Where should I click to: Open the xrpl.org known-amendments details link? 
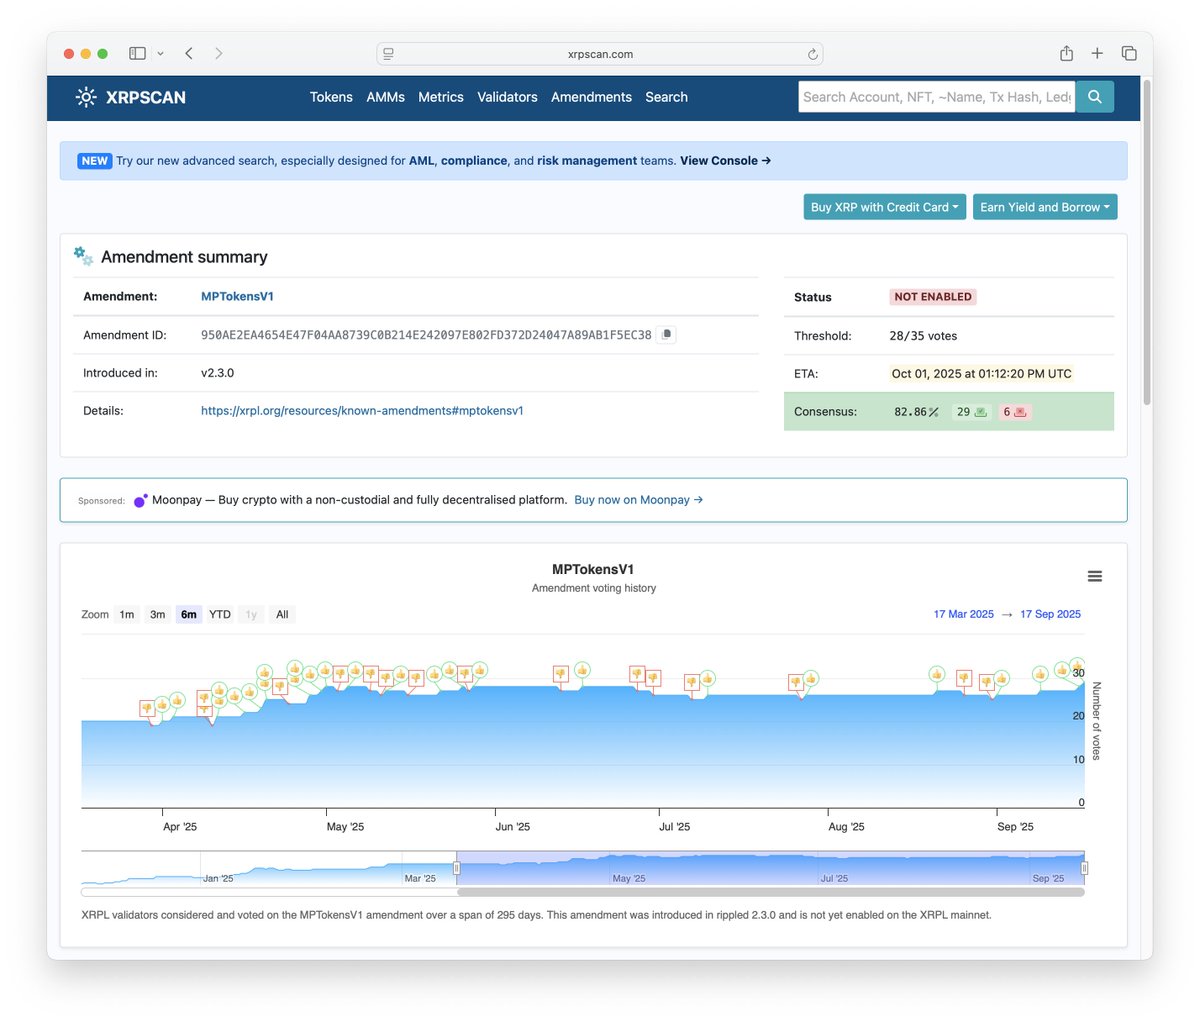click(x=362, y=410)
